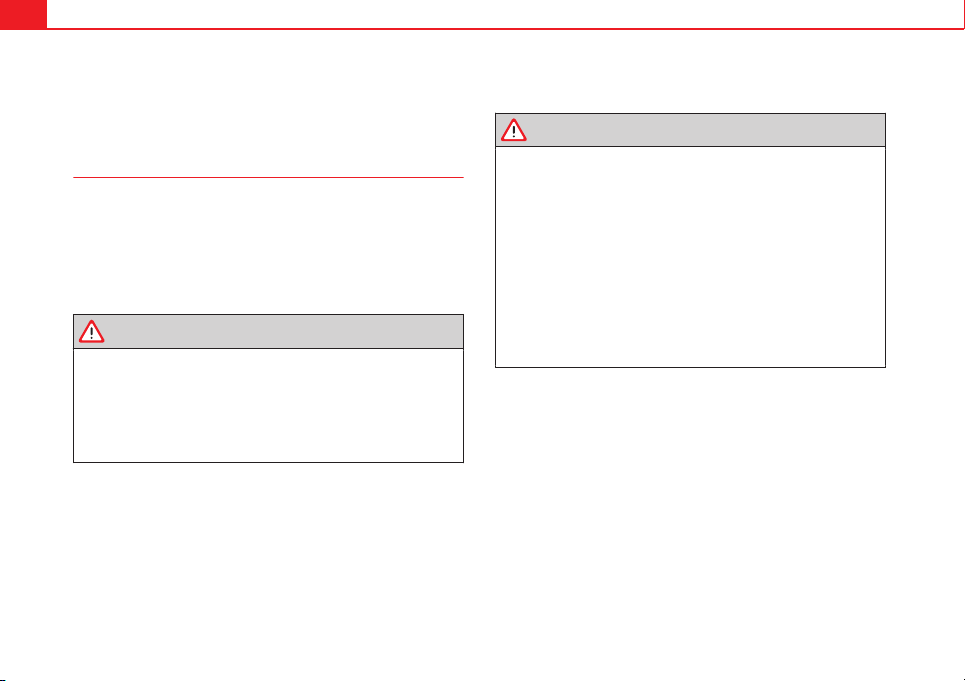Click the red underline beneath the top header strip
Image resolution: width=965 pixels, height=681 pixels.
click(505, 28)
